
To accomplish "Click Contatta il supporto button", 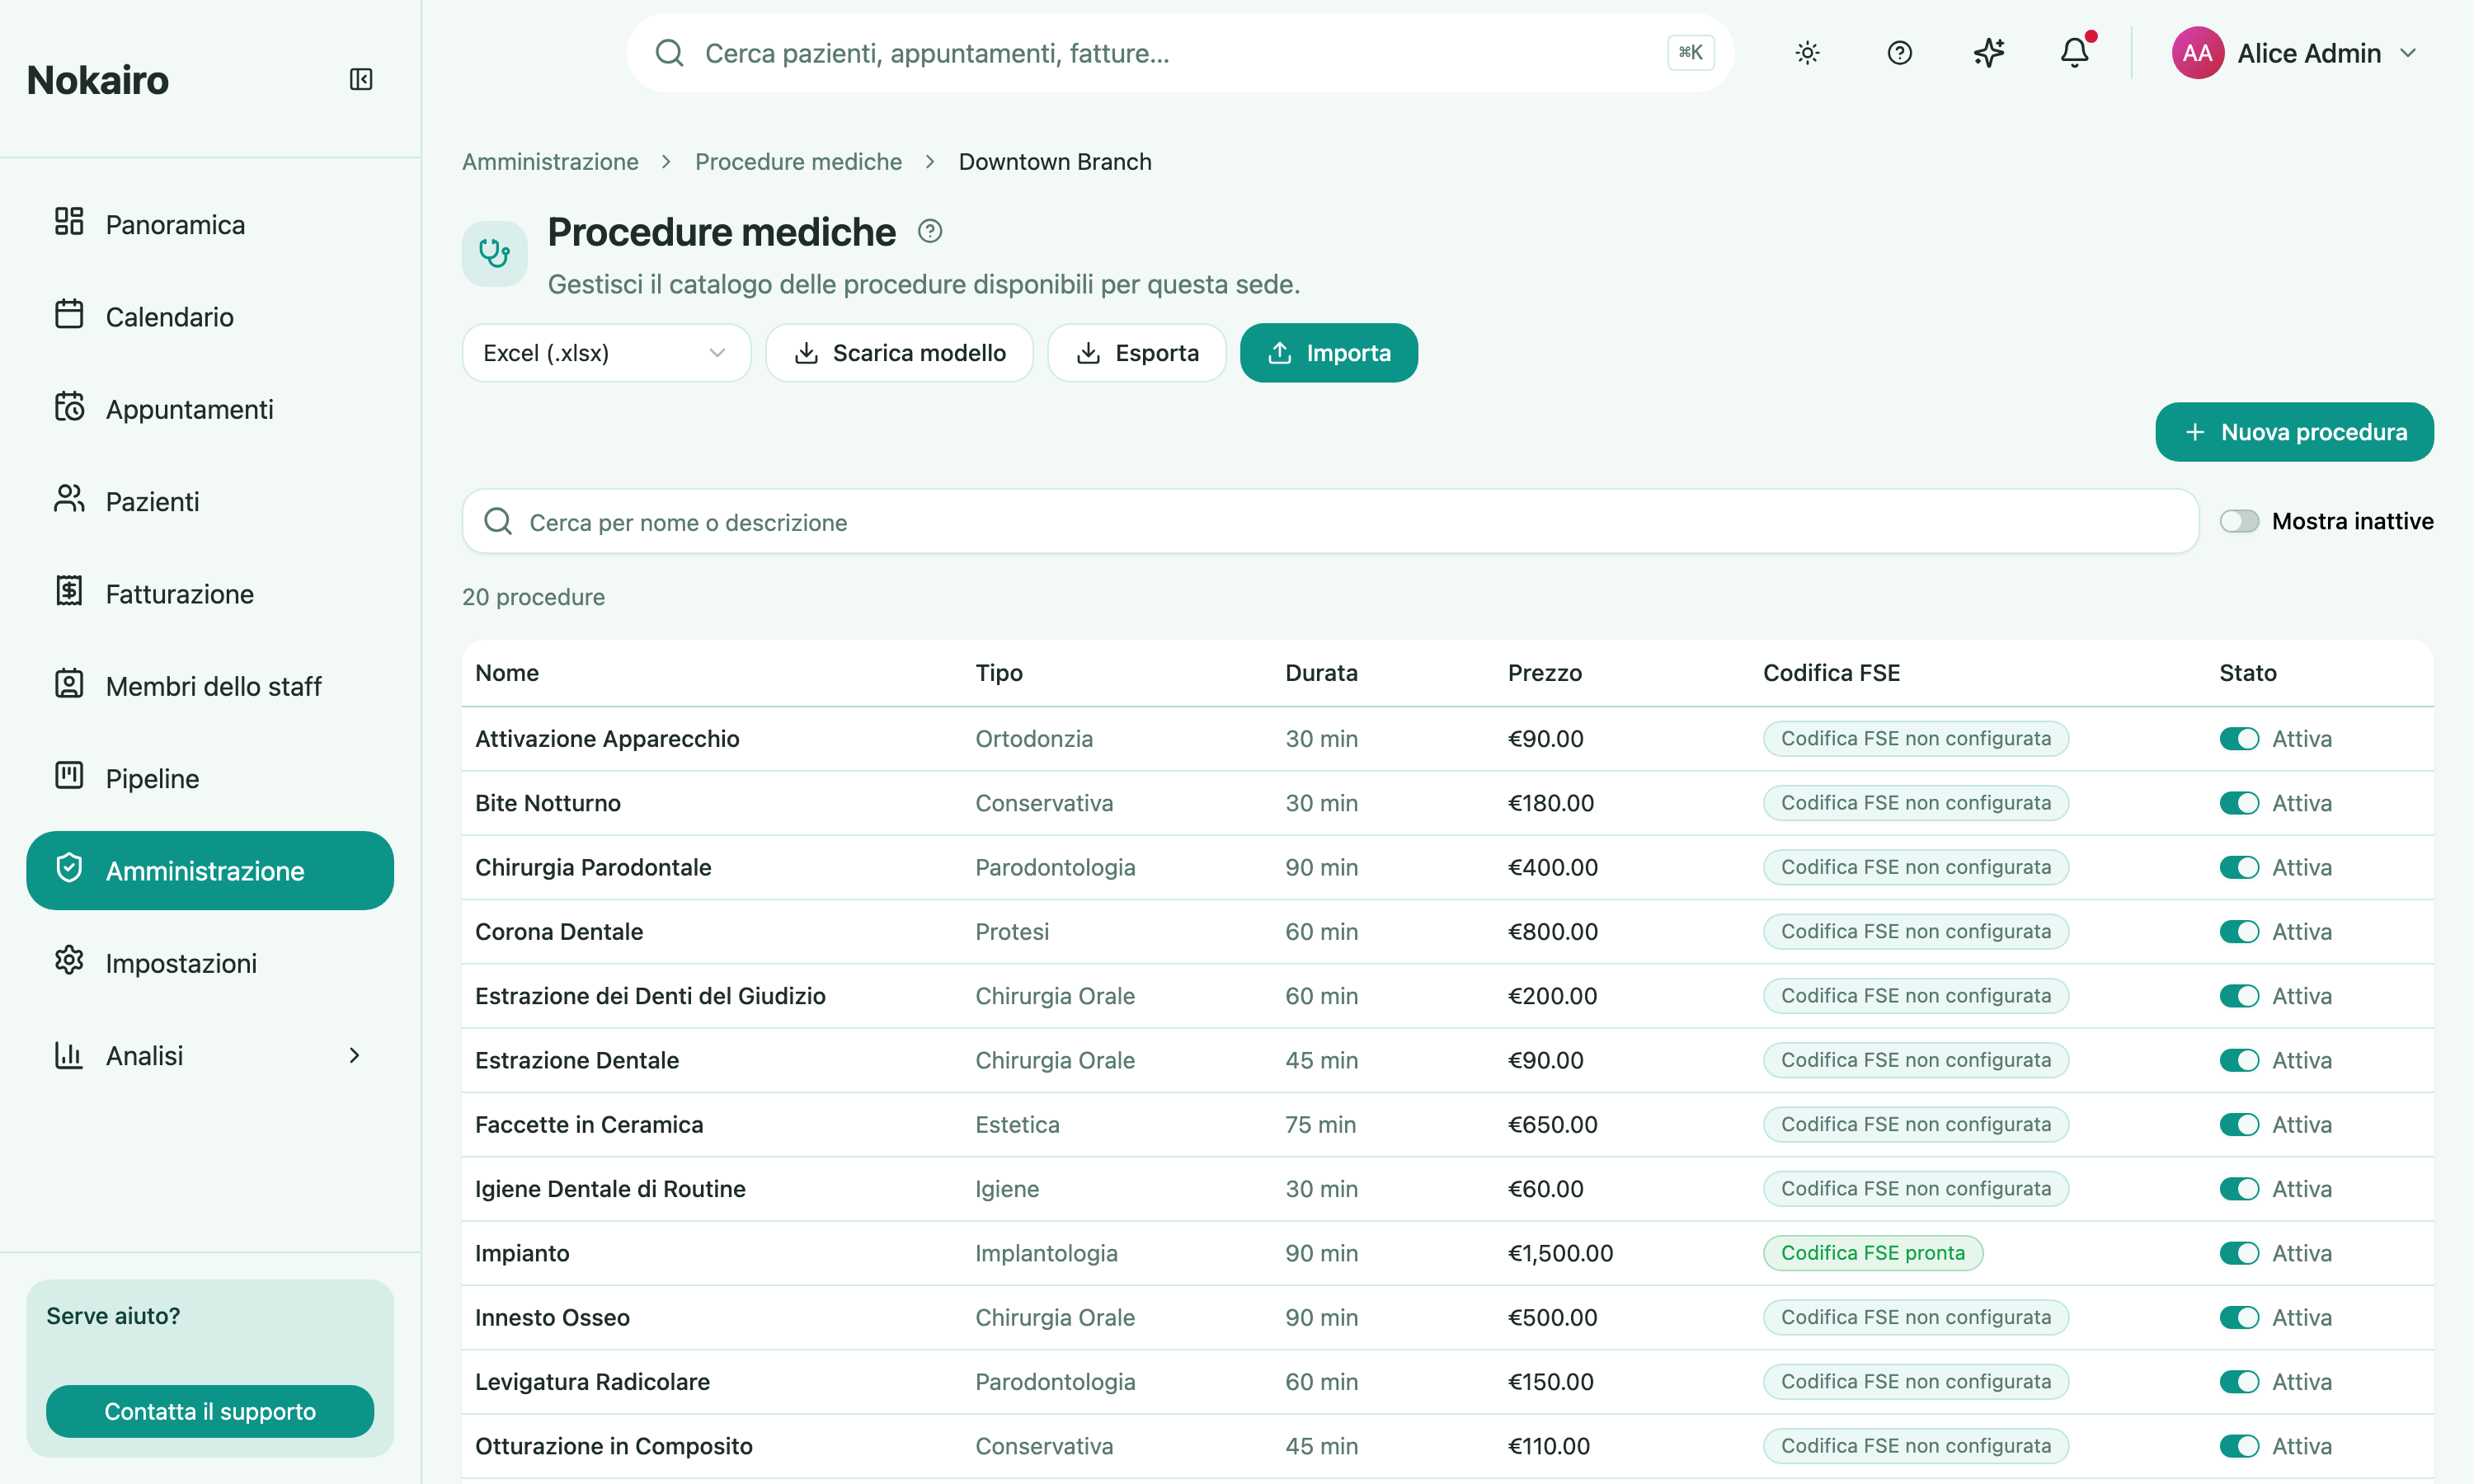I will pyautogui.click(x=210, y=1411).
